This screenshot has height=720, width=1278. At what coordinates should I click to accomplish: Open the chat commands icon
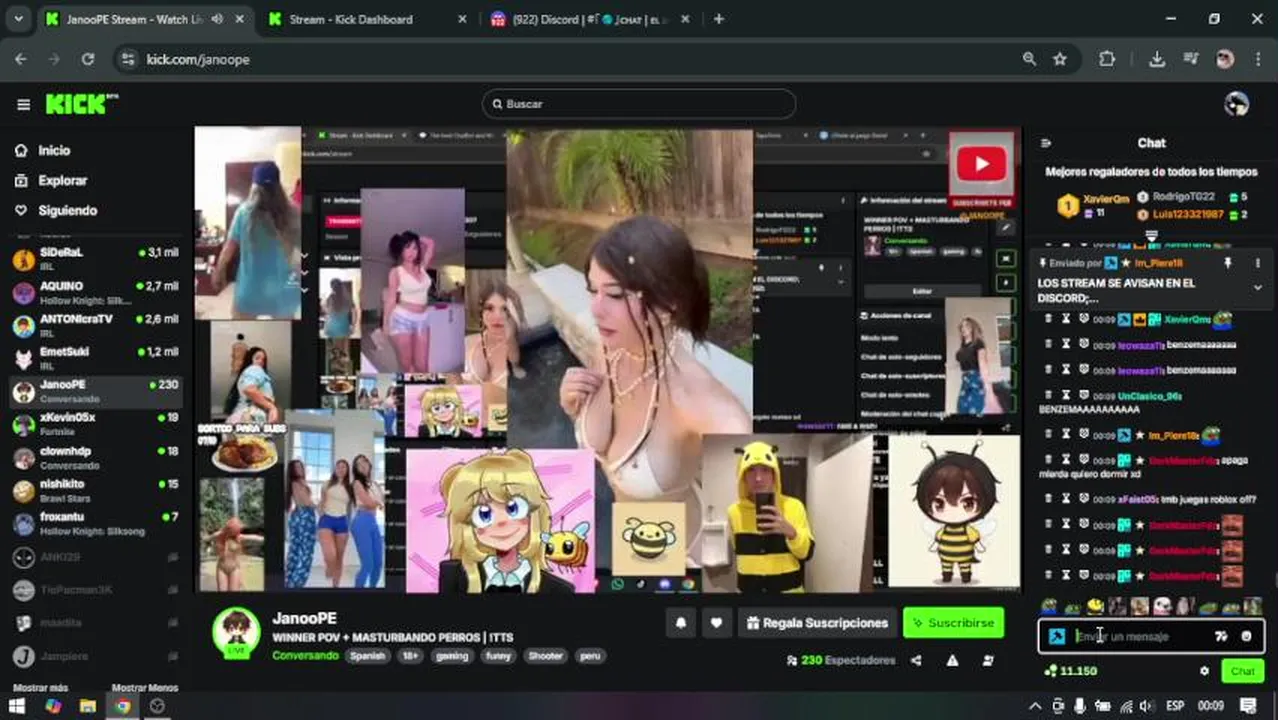[x=1220, y=636]
